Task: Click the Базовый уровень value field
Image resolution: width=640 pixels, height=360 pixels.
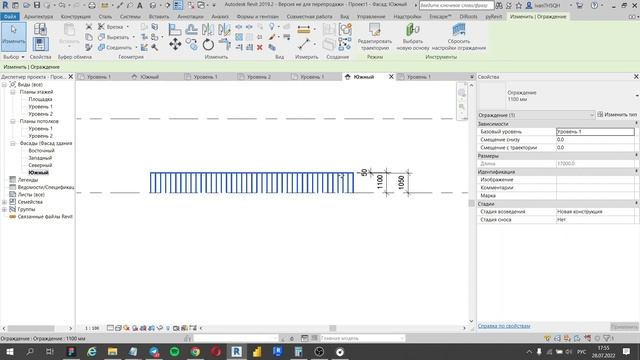Action: point(595,132)
